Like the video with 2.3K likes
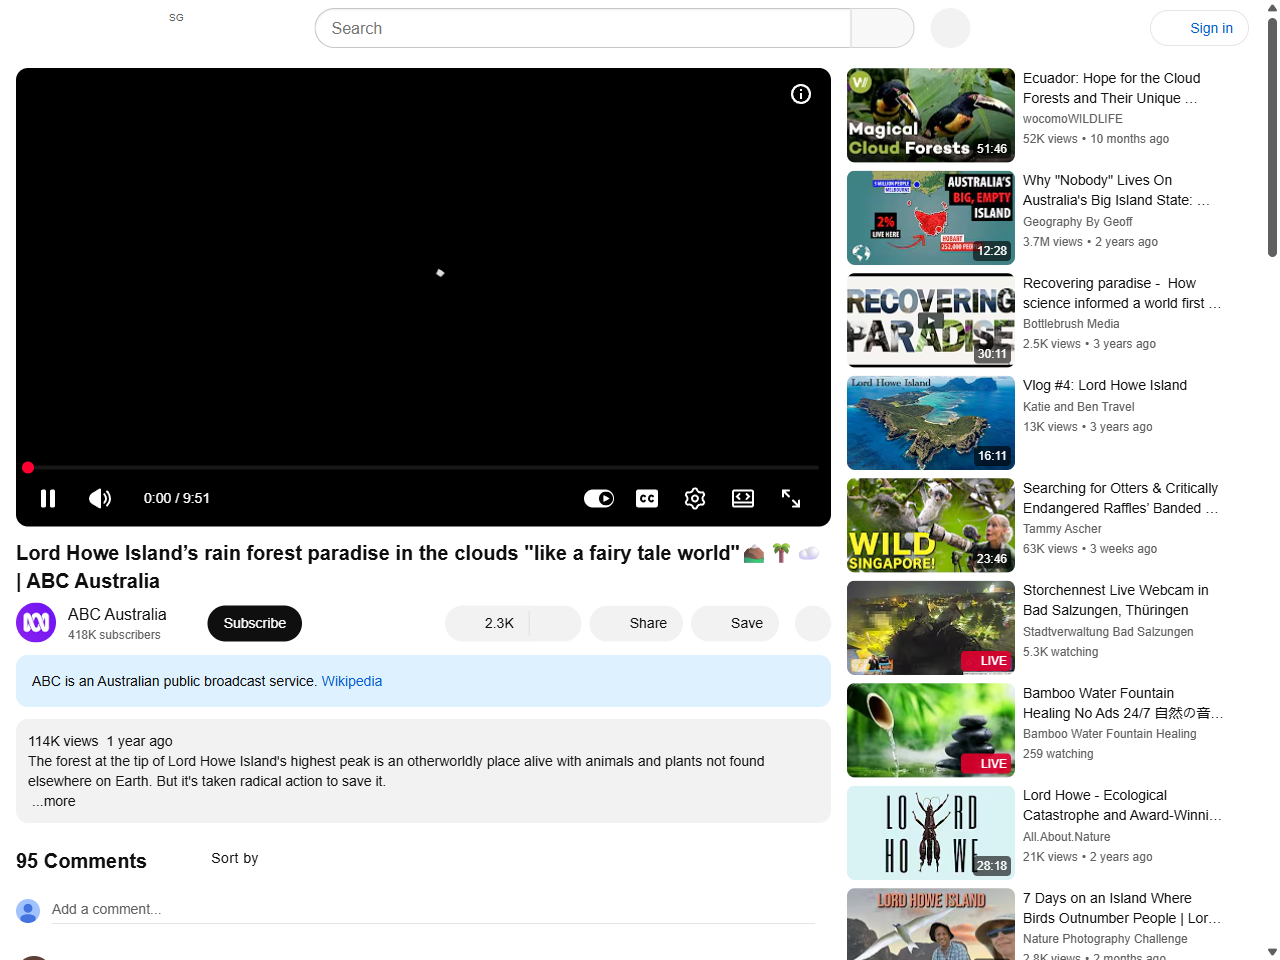 [x=487, y=623]
